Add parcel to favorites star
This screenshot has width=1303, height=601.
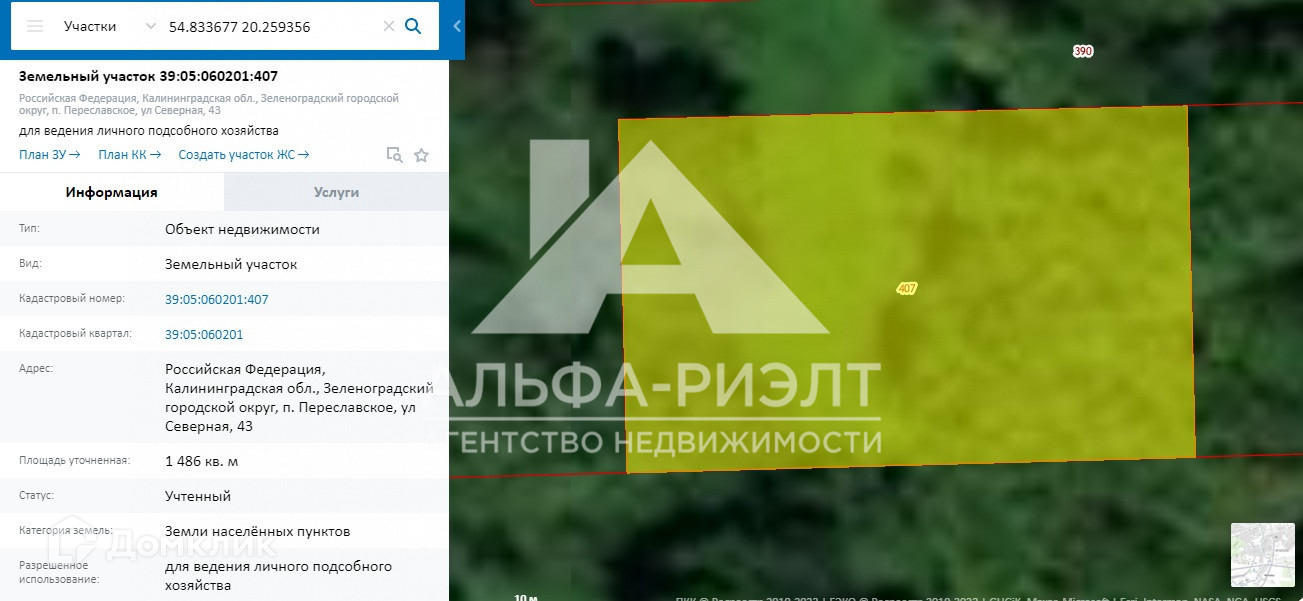(421, 155)
